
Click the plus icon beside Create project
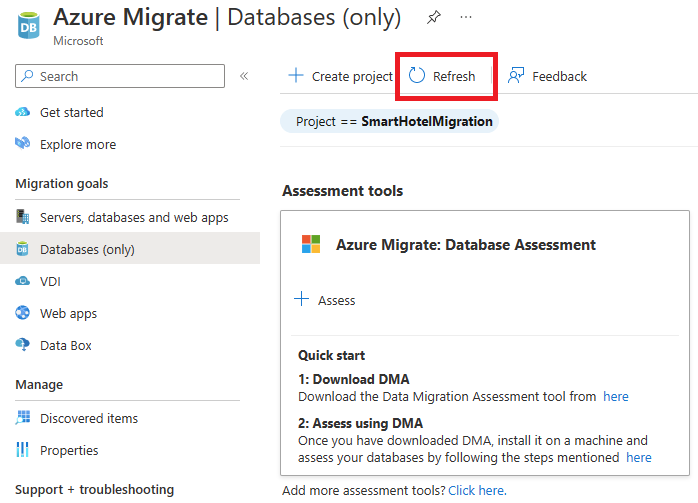point(296,75)
